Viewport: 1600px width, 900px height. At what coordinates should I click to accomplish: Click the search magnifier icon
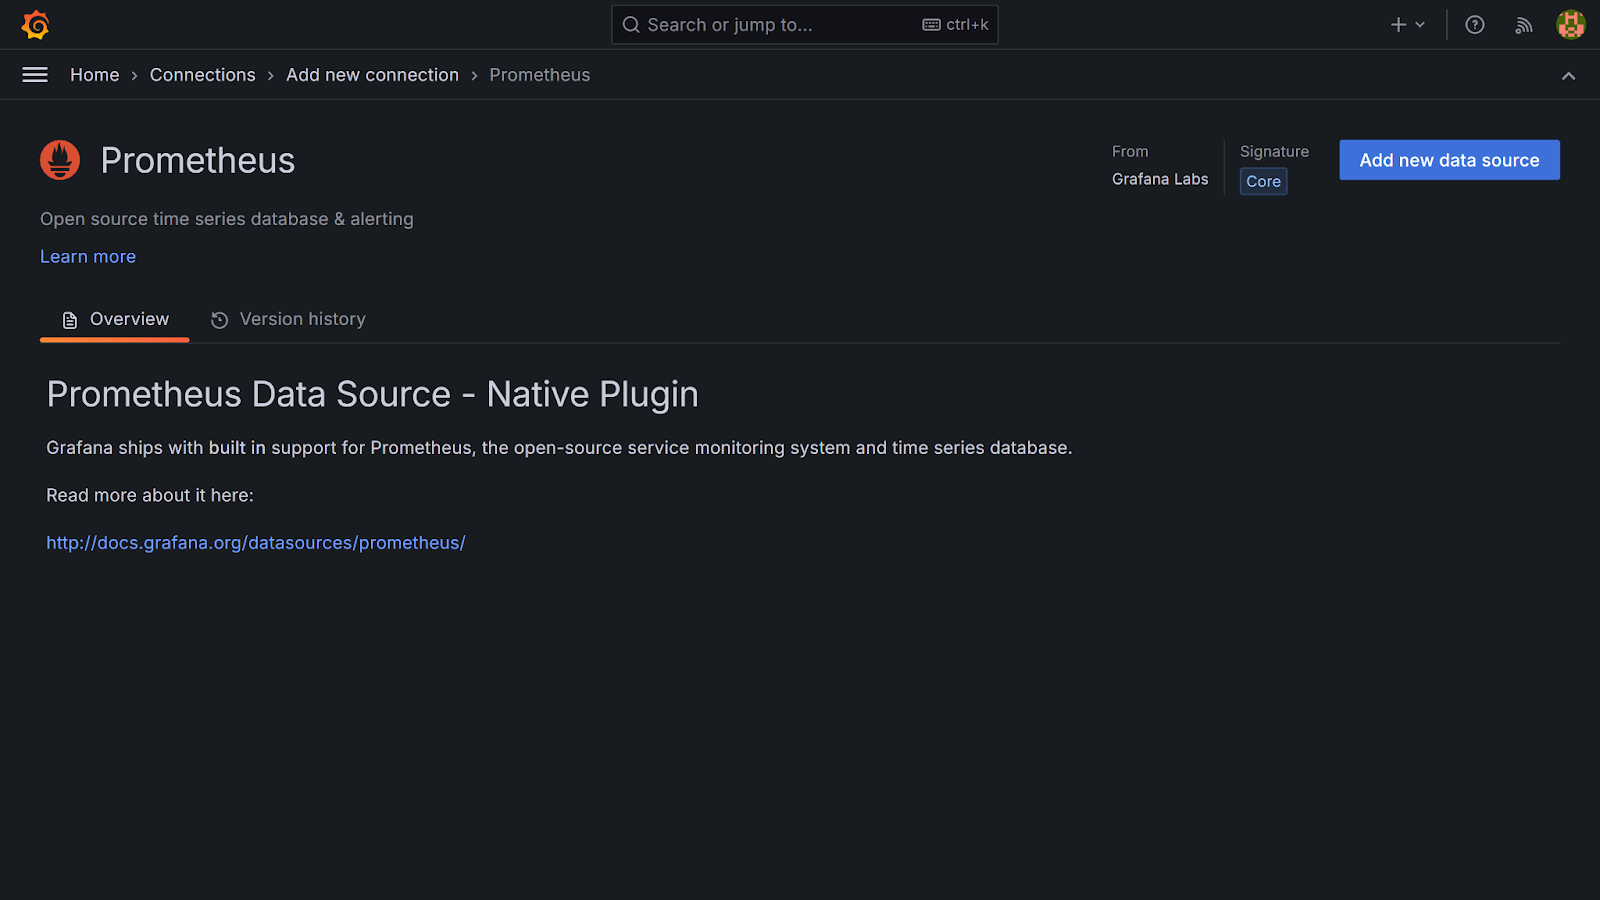coord(631,25)
